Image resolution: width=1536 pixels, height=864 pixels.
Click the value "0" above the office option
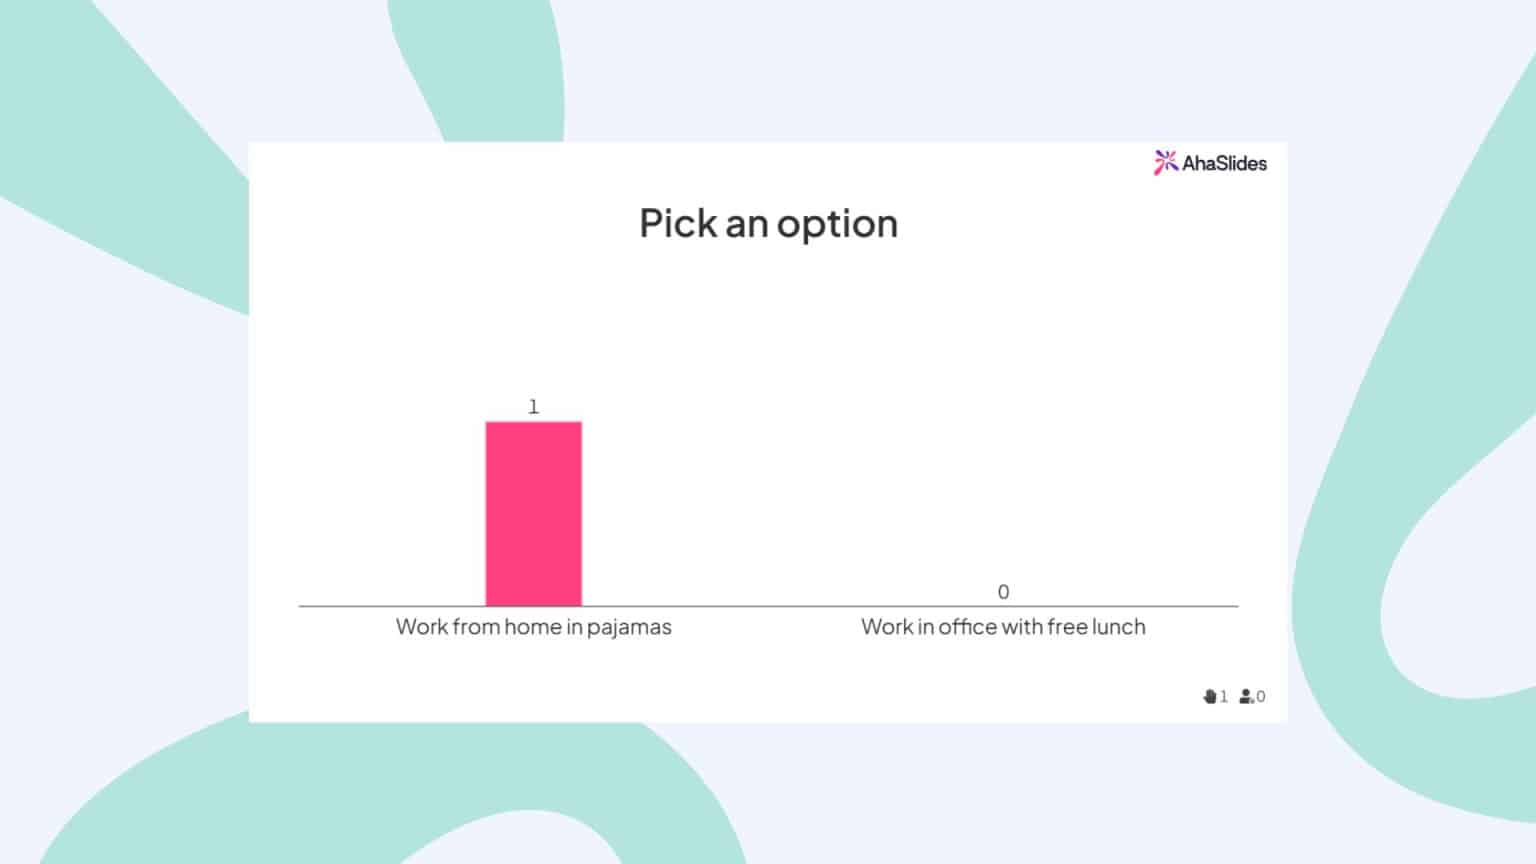1003,592
